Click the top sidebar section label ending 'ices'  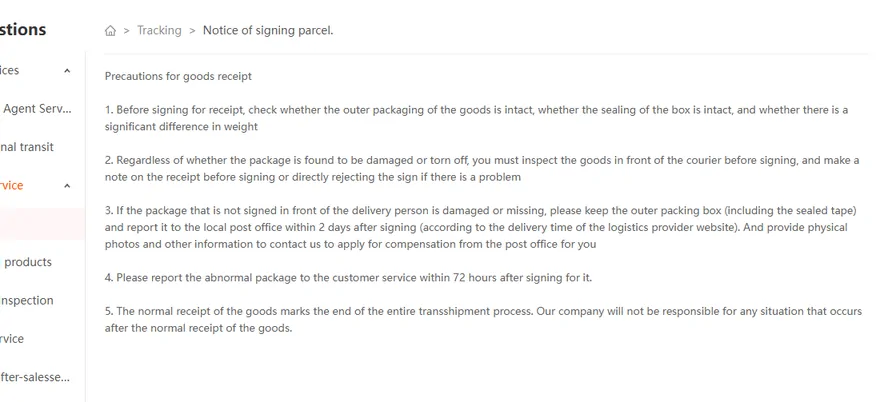10,71
